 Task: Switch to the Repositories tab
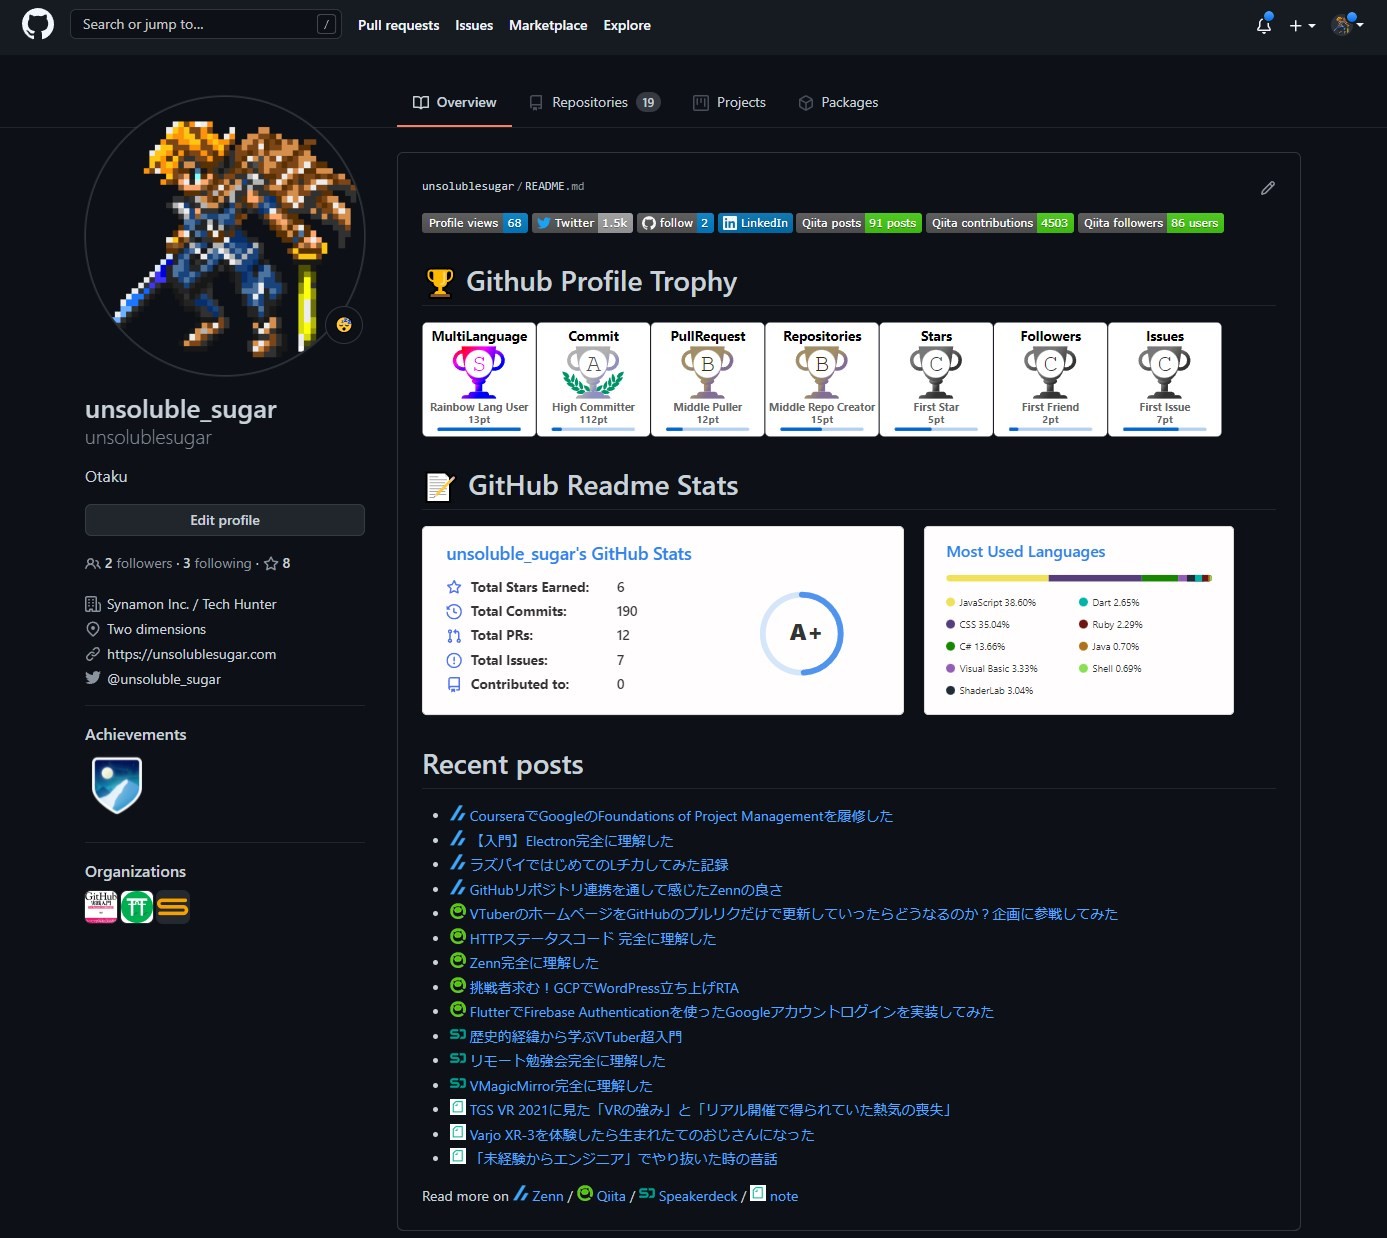click(x=594, y=102)
